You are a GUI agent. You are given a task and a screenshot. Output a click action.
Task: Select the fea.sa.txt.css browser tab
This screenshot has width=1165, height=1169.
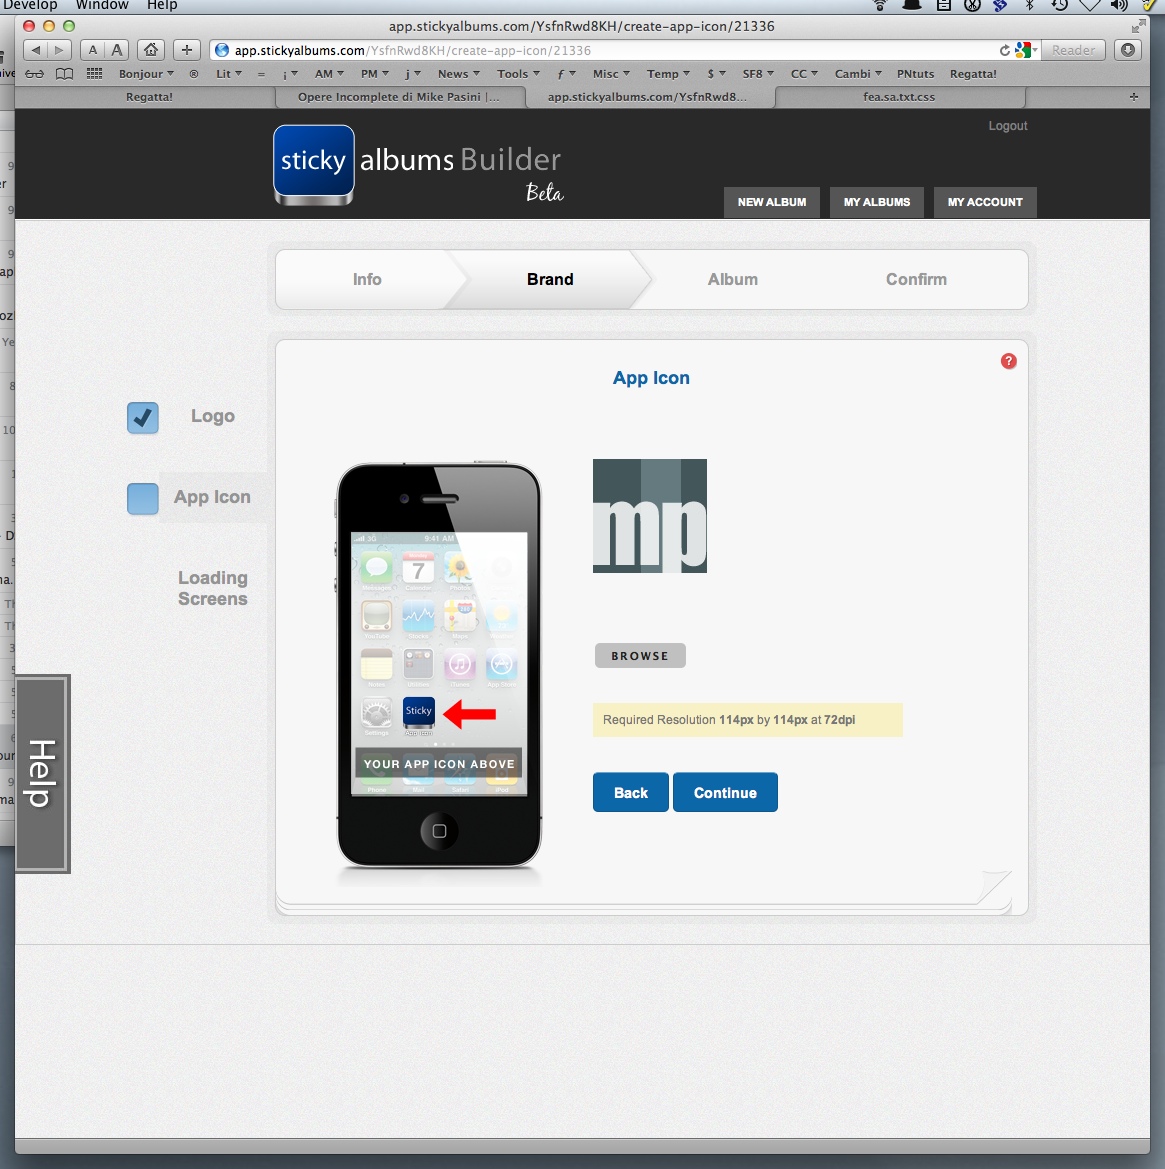point(898,97)
